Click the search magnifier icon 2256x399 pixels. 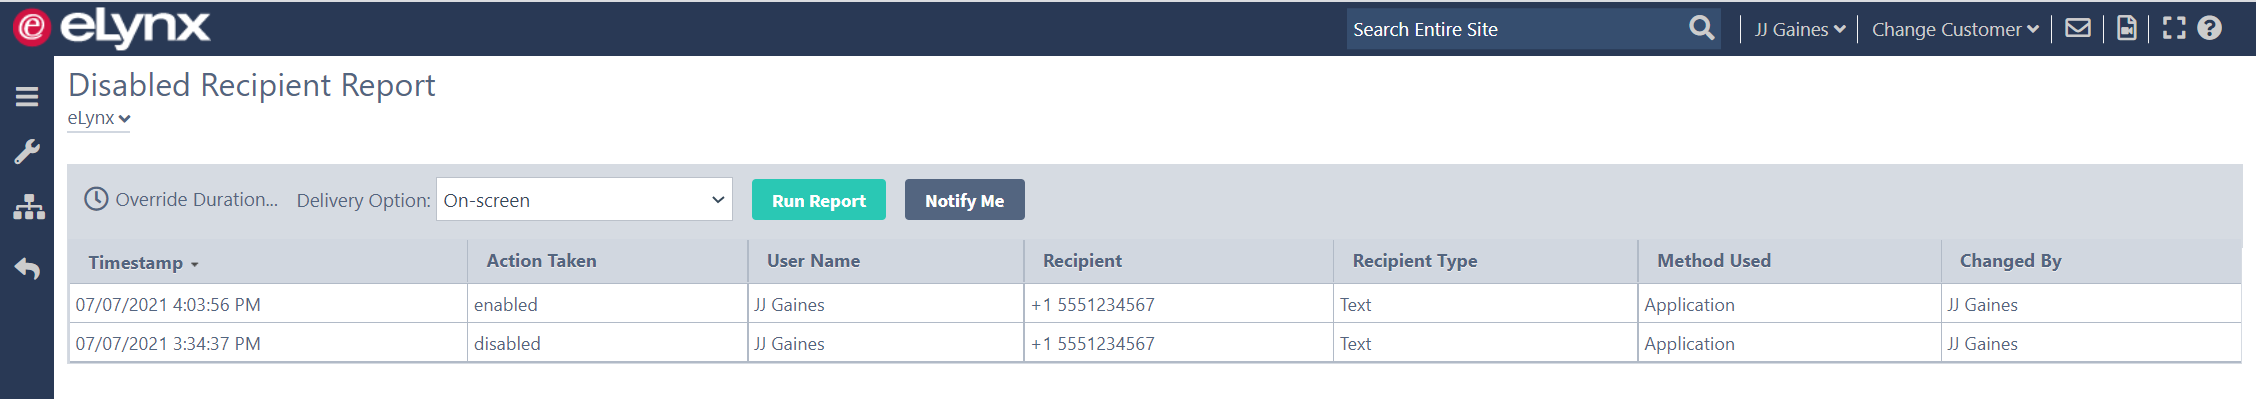click(x=1701, y=28)
